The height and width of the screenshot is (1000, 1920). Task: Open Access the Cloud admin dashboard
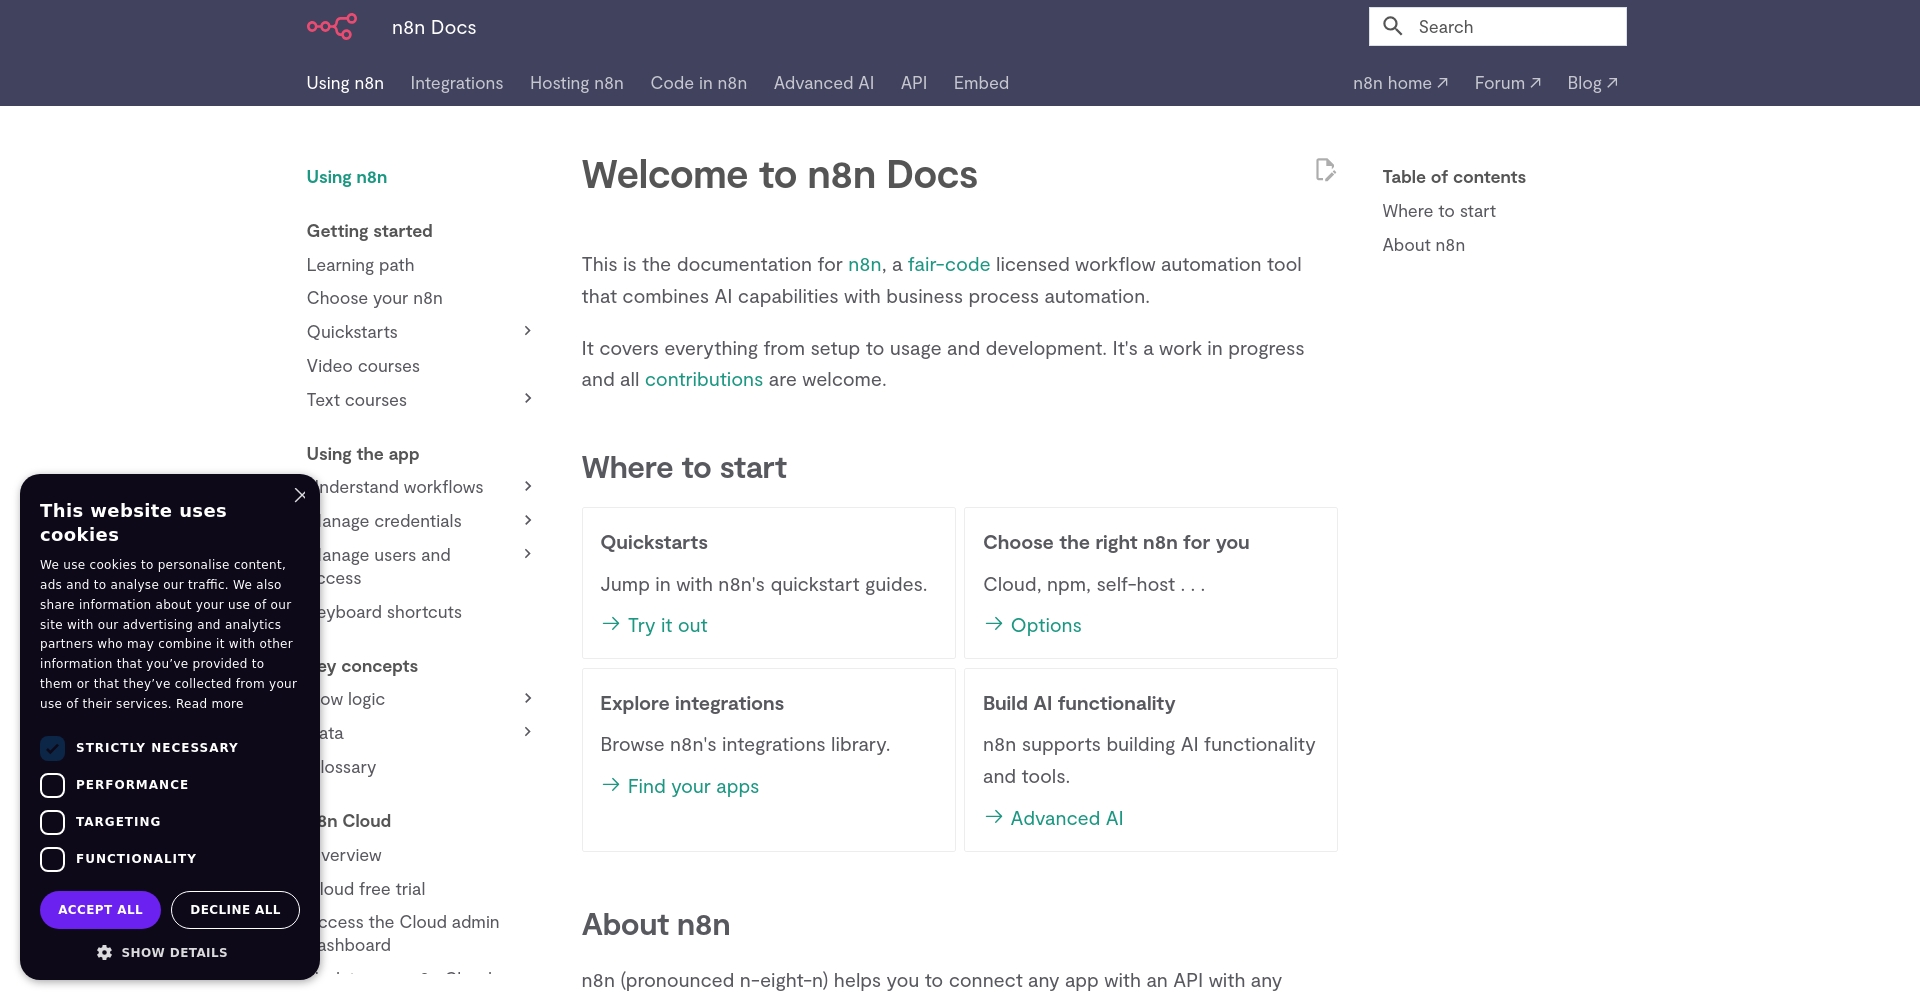[x=408, y=933]
